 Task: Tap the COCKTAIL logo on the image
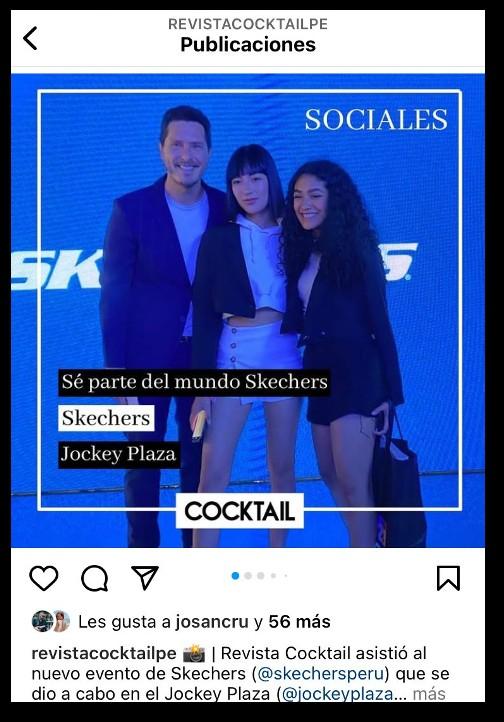pos(240,511)
